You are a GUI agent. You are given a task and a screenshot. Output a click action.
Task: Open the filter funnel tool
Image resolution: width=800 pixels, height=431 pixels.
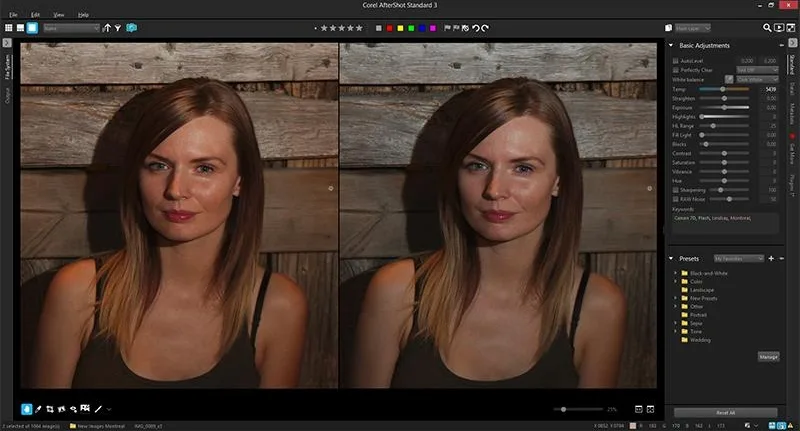[x=118, y=28]
